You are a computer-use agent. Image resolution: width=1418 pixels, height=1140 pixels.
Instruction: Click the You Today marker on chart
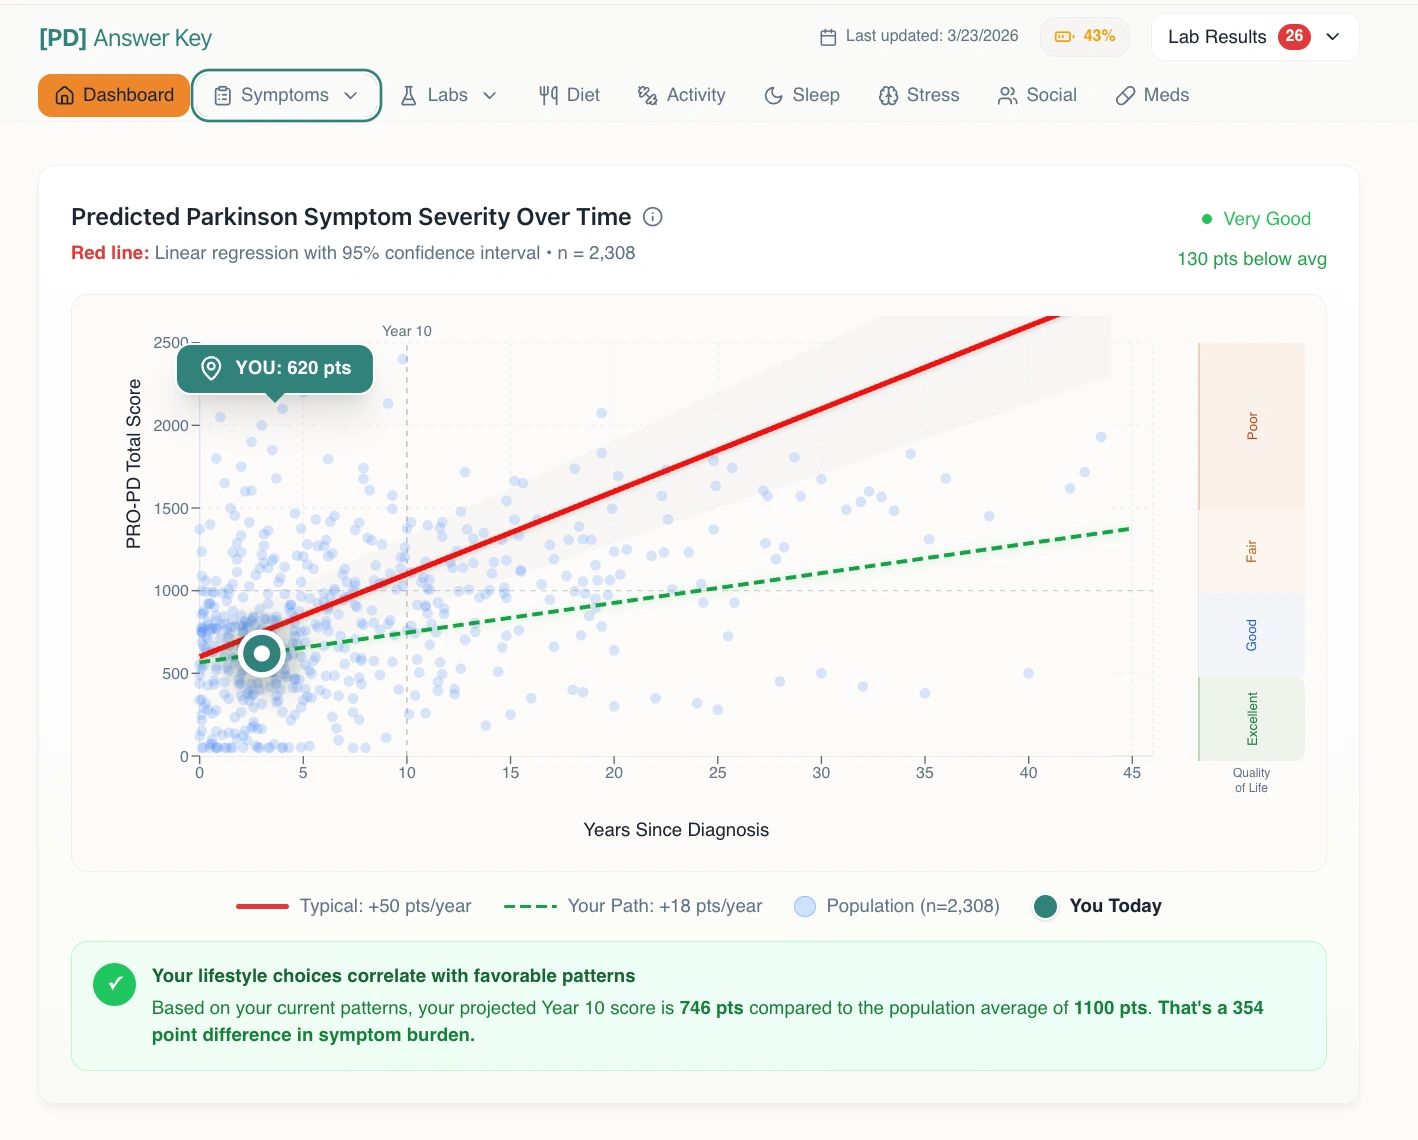pos(262,654)
